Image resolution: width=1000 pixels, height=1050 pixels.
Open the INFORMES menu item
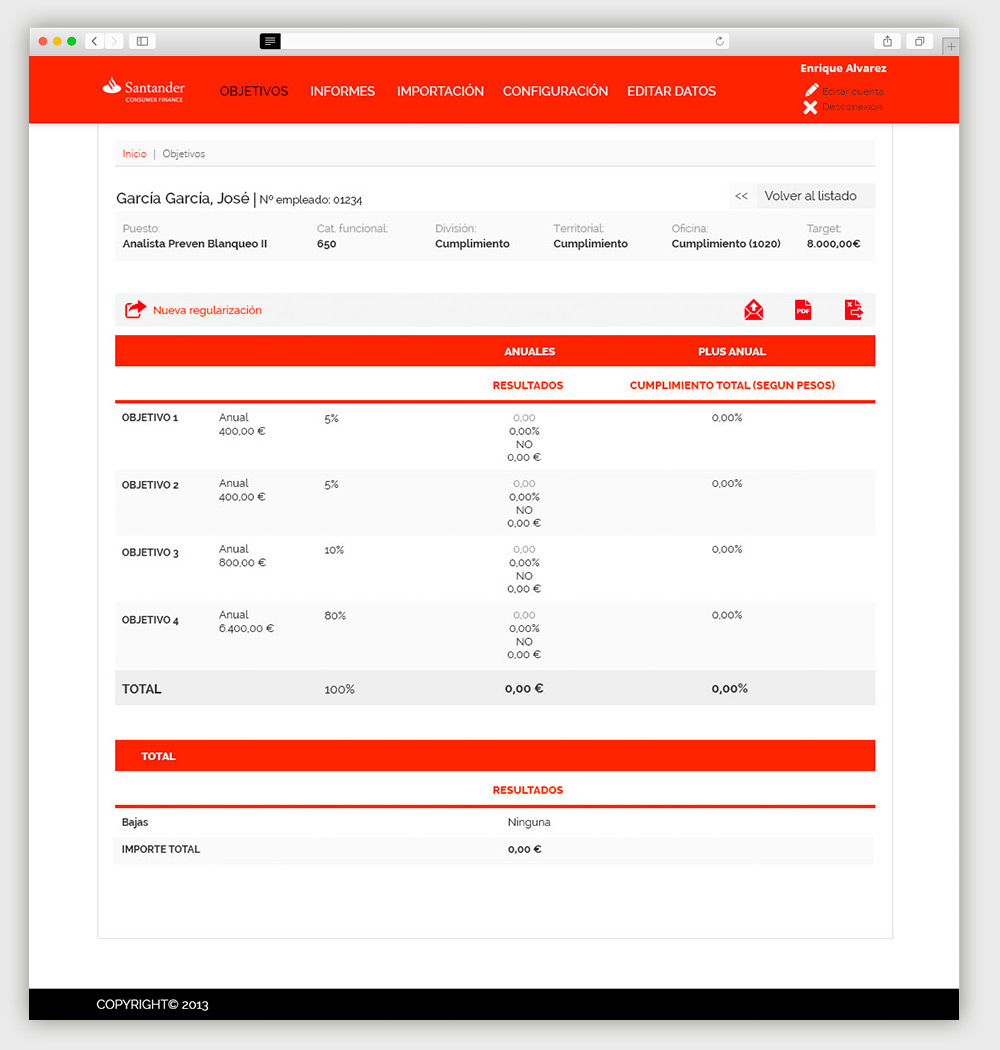point(342,91)
